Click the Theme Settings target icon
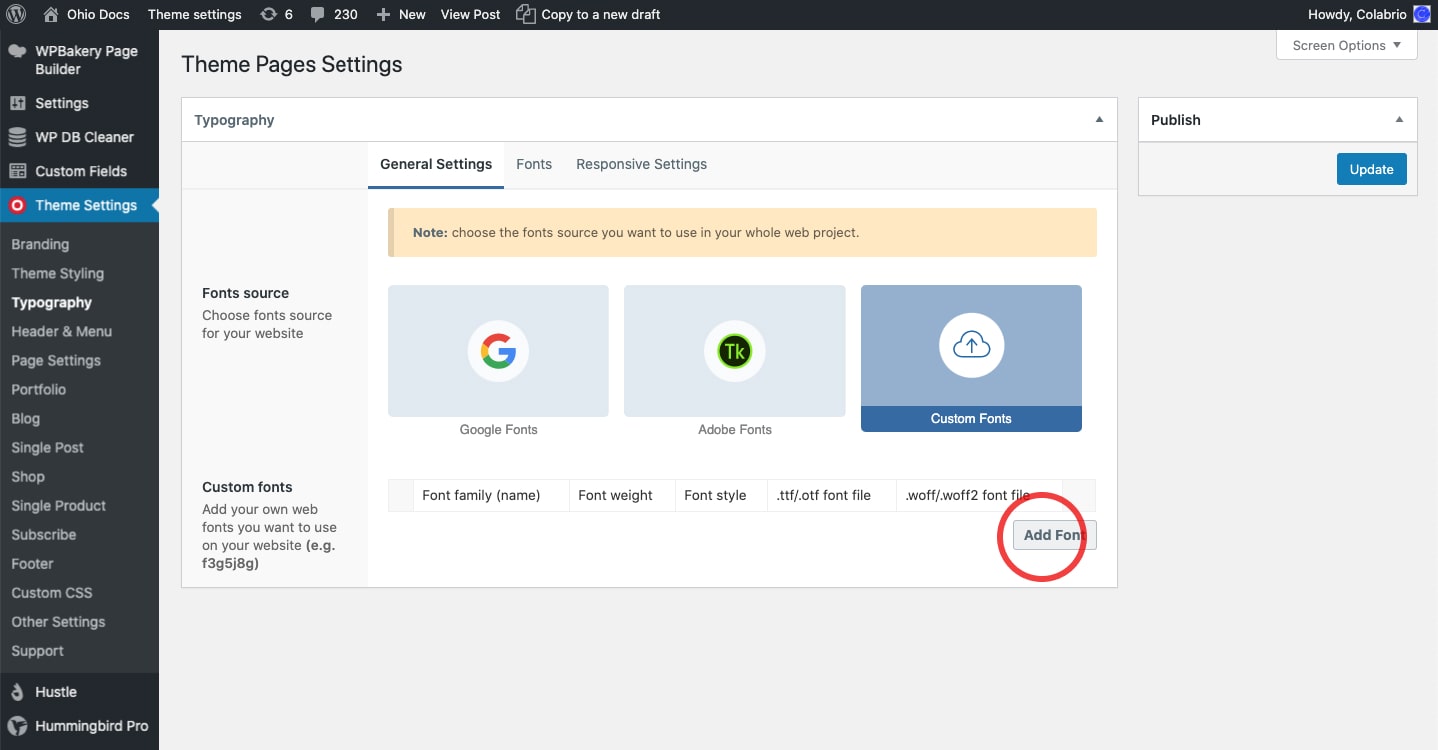The height and width of the screenshot is (750, 1438). (x=17, y=205)
